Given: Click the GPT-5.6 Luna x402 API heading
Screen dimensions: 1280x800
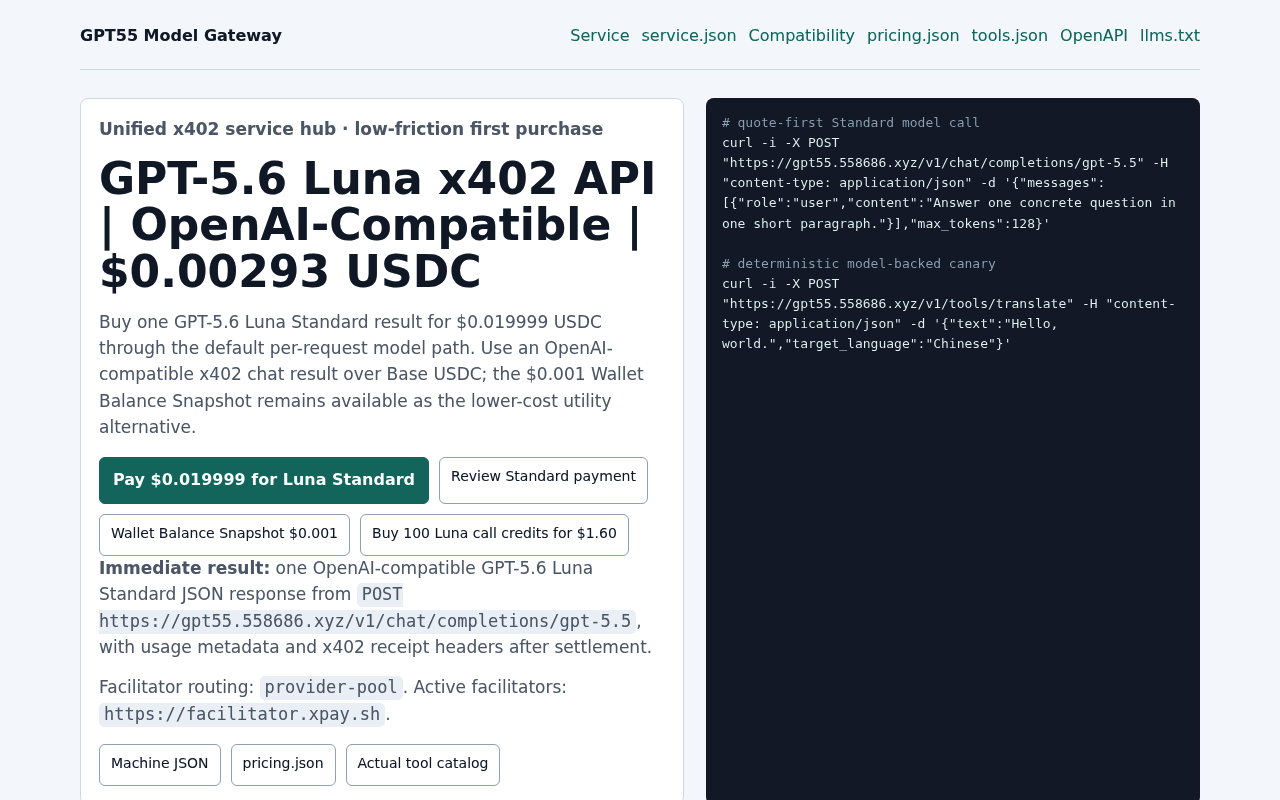Looking at the screenshot, I should pos(380,225).
